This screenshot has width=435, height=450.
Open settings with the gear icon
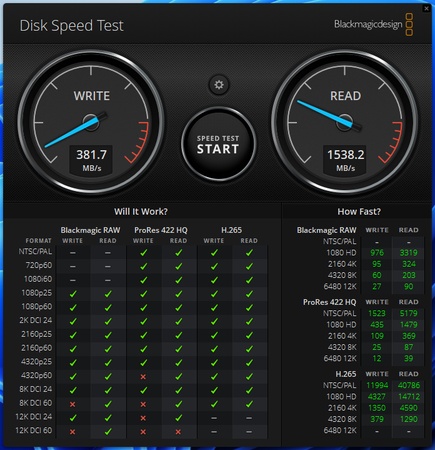219,85
